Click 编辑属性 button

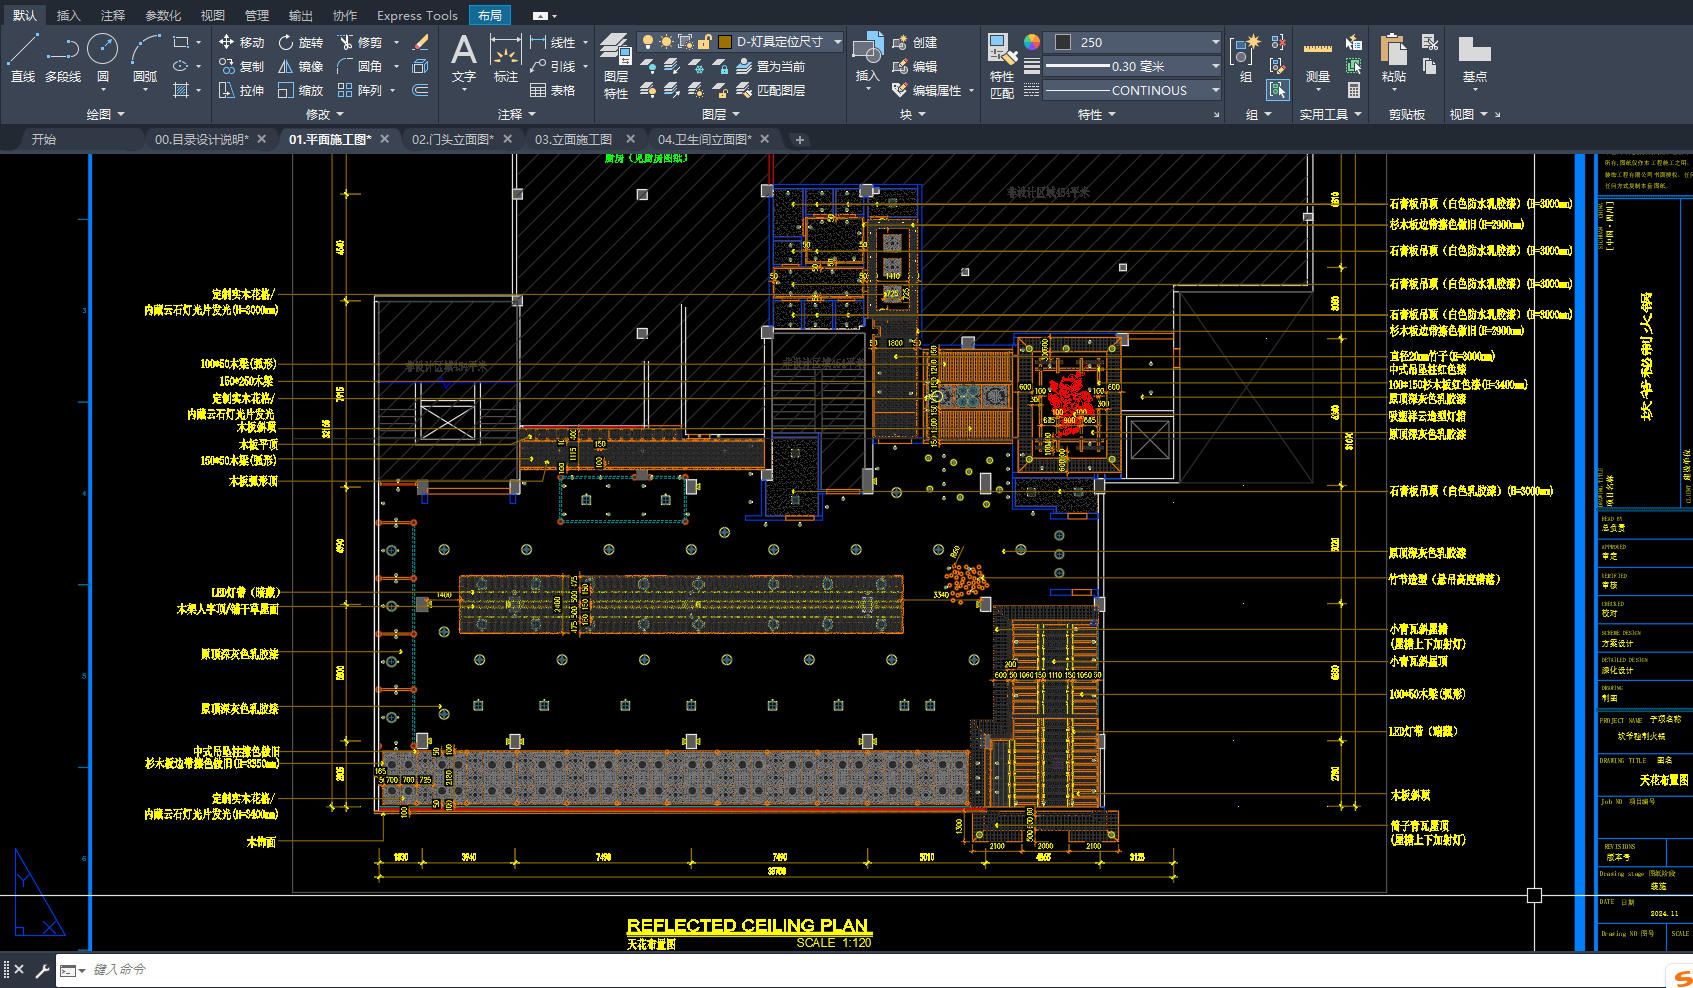[x=927, y=90]
